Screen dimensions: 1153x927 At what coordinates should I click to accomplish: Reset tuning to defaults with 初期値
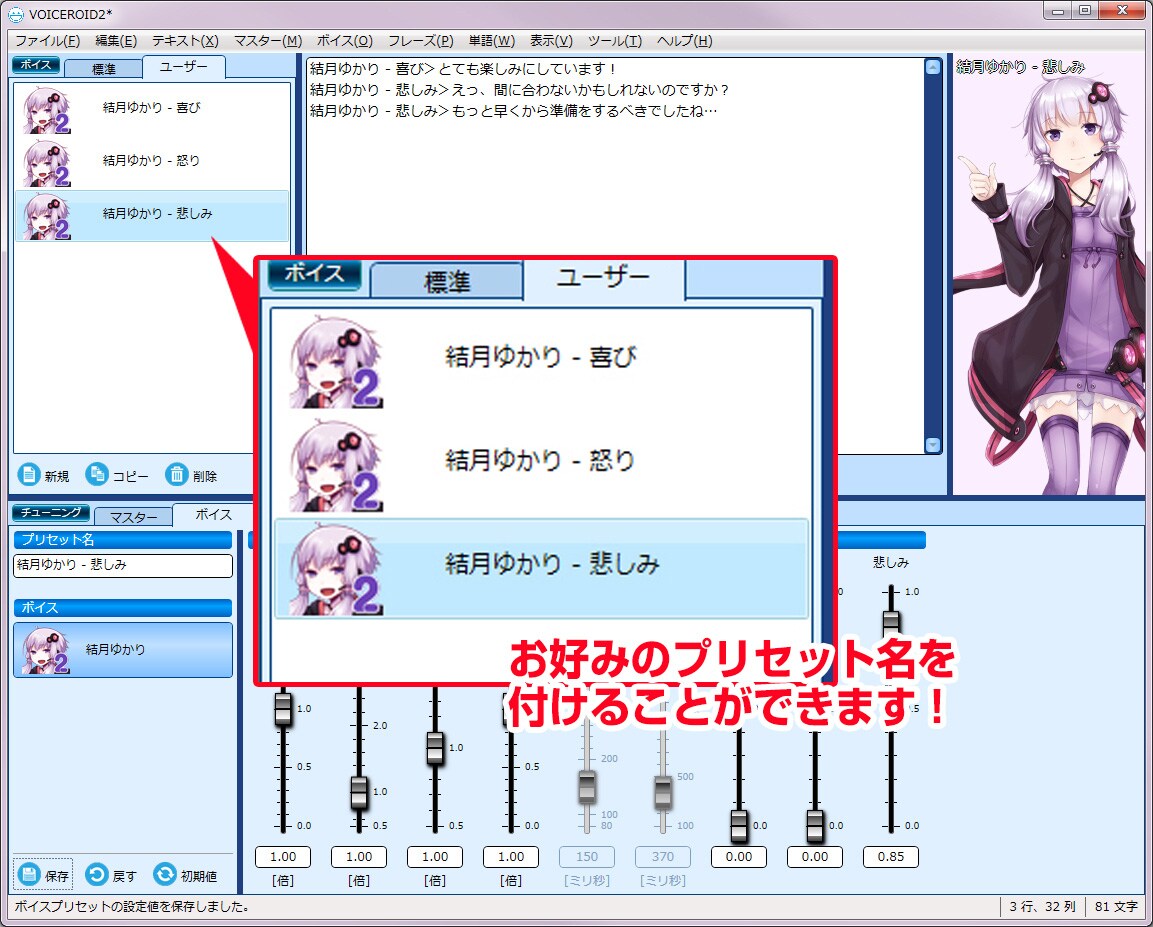pos(185,875)
